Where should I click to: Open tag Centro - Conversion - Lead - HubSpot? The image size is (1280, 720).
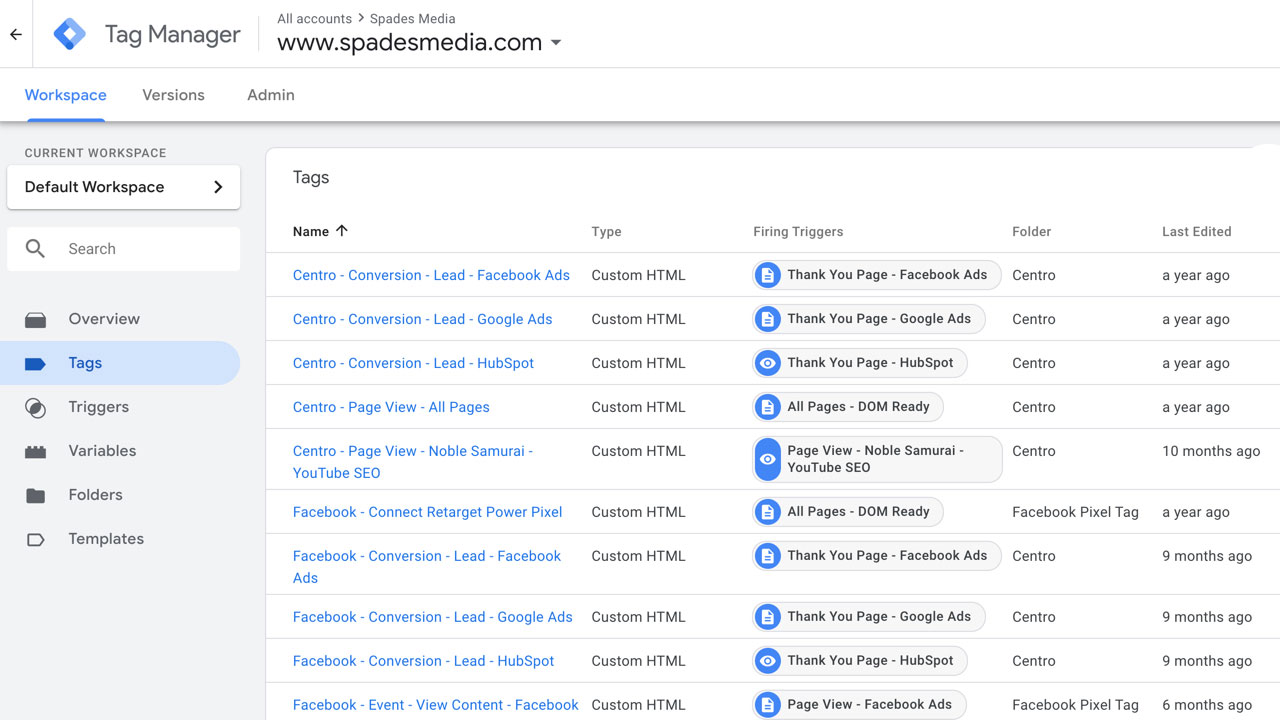point(413,363)
